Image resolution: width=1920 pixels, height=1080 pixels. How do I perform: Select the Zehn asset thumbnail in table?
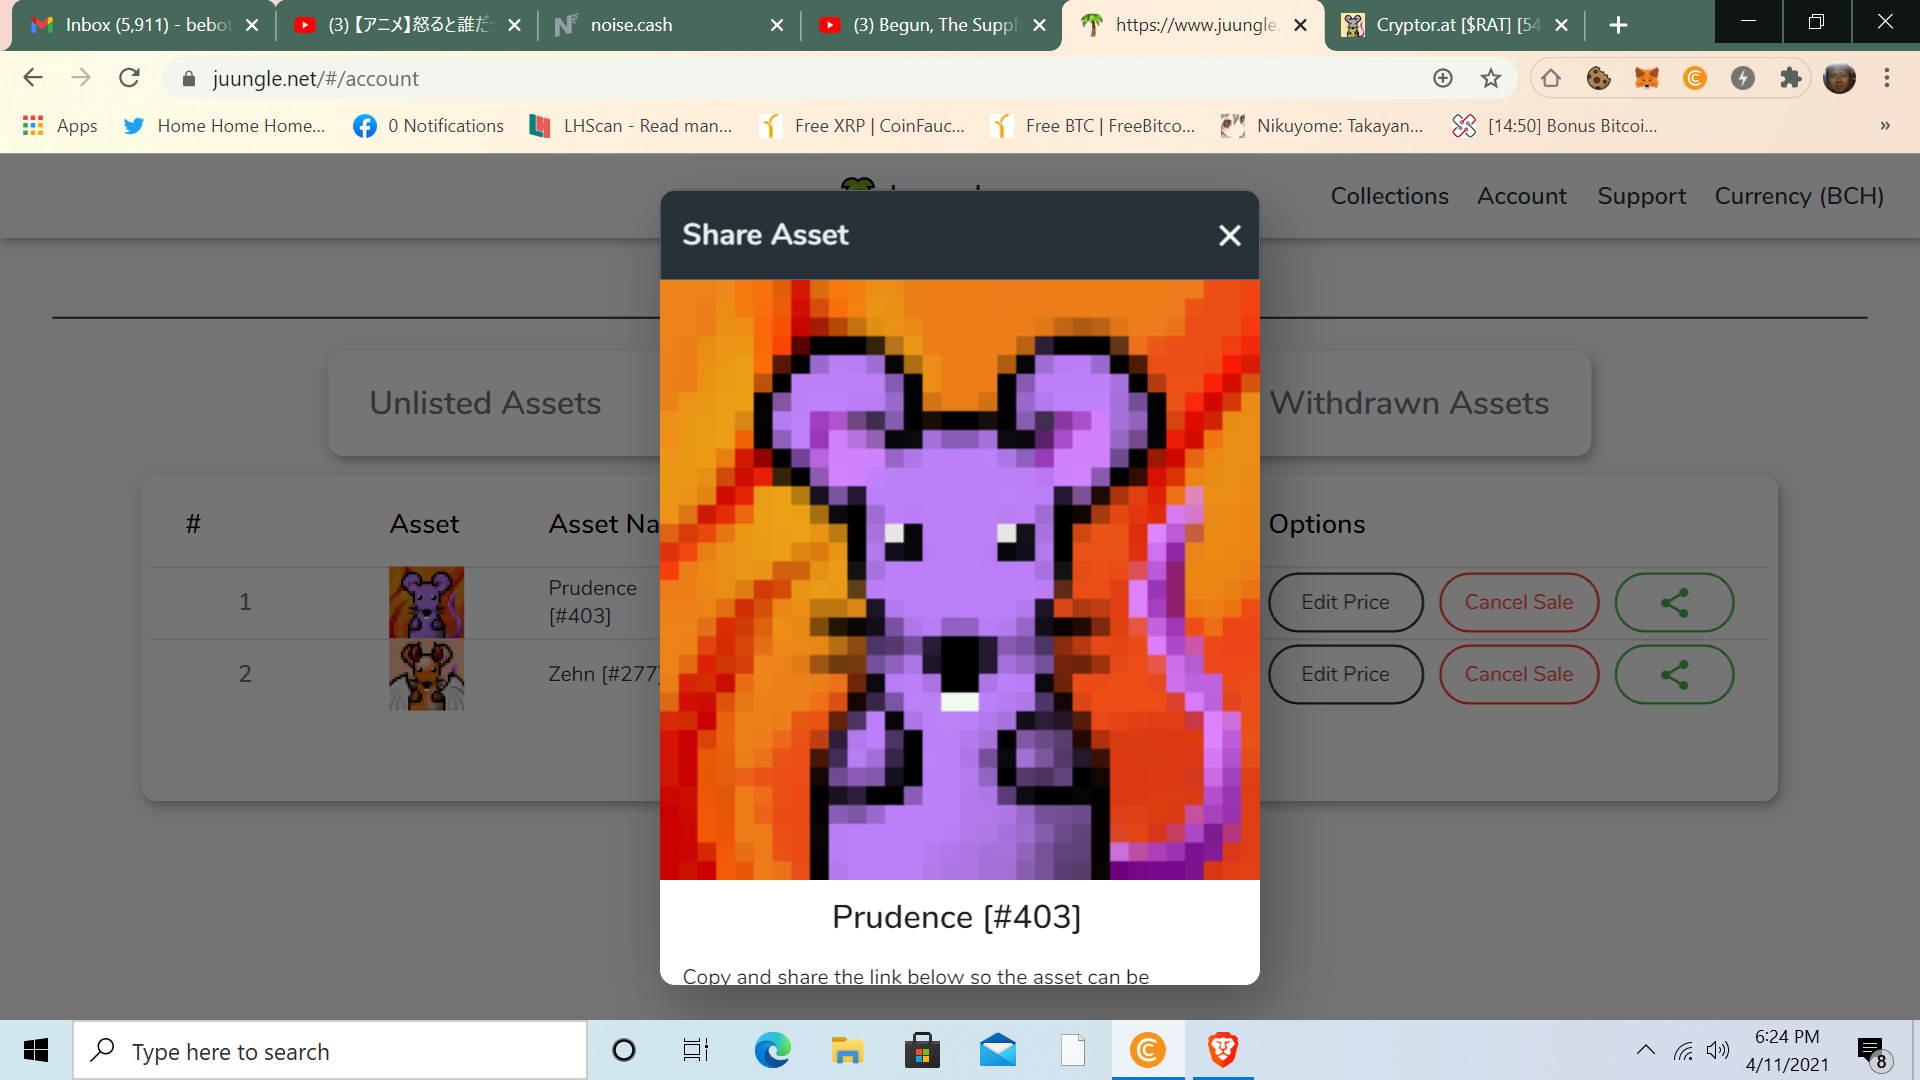pos(427,675)
